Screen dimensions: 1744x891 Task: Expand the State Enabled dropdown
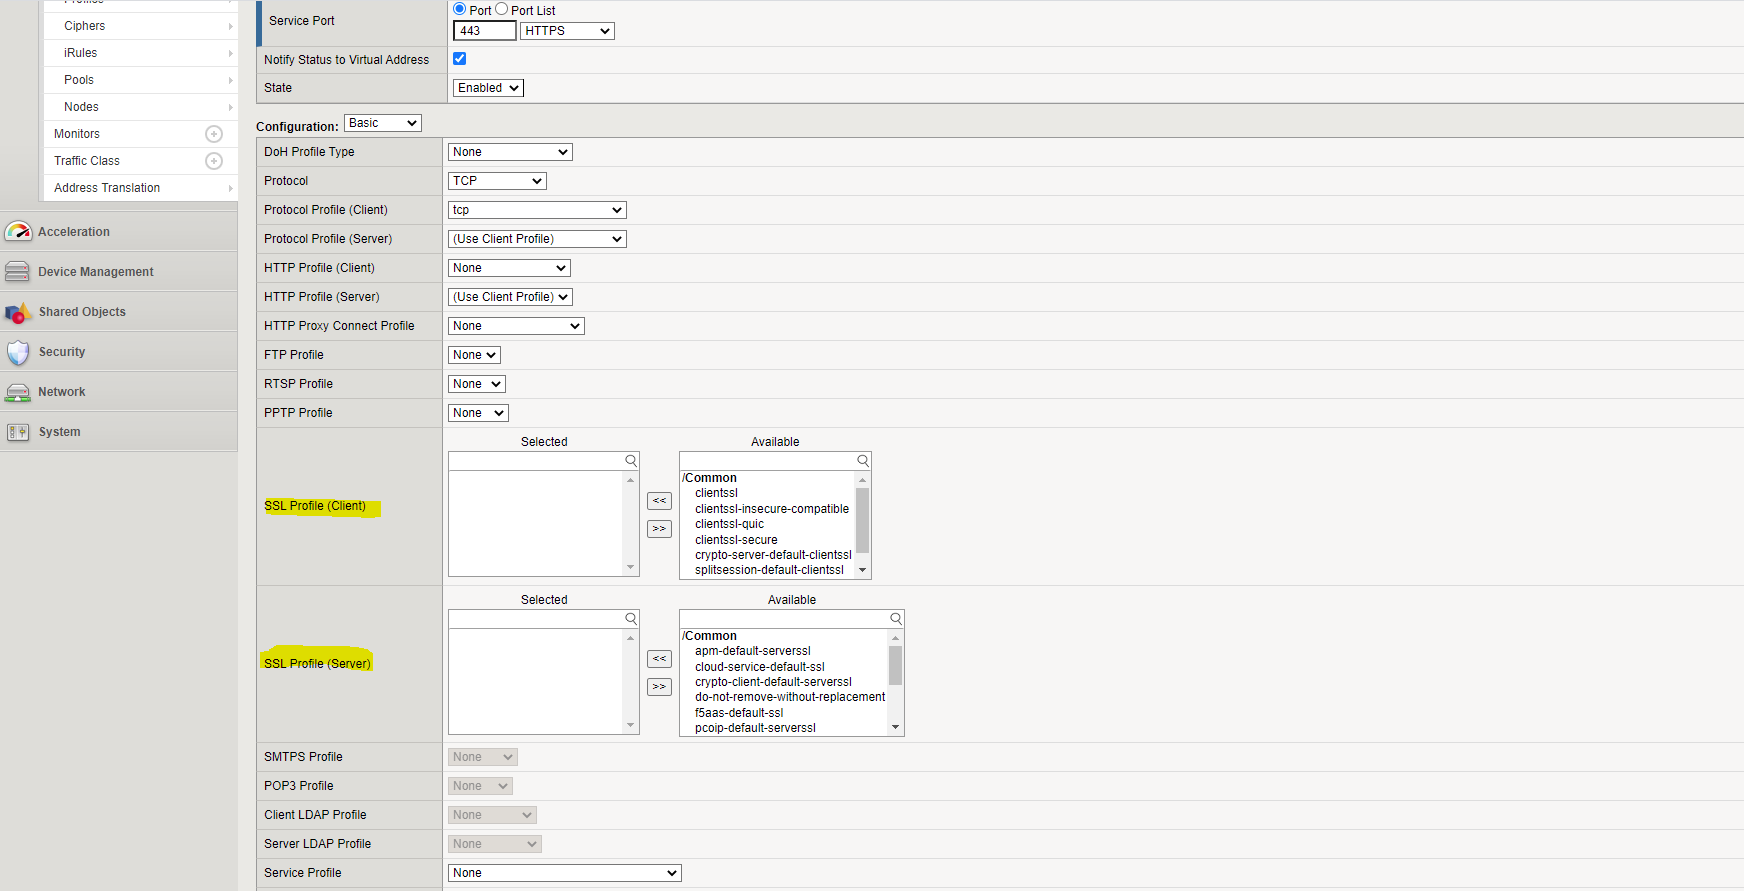488,88
